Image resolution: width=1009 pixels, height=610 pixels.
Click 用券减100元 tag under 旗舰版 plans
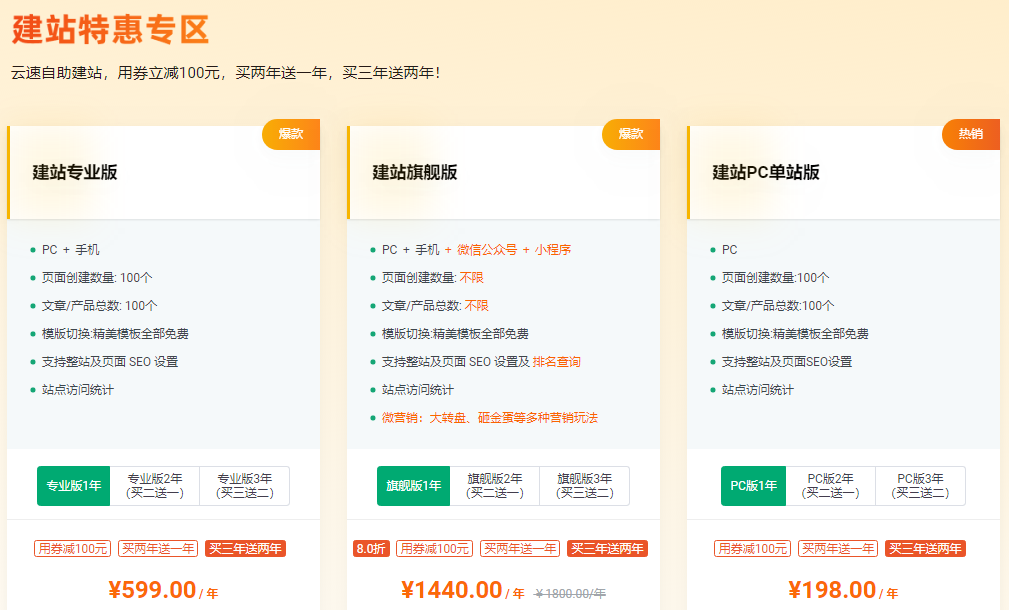click(x=434, y=549)
